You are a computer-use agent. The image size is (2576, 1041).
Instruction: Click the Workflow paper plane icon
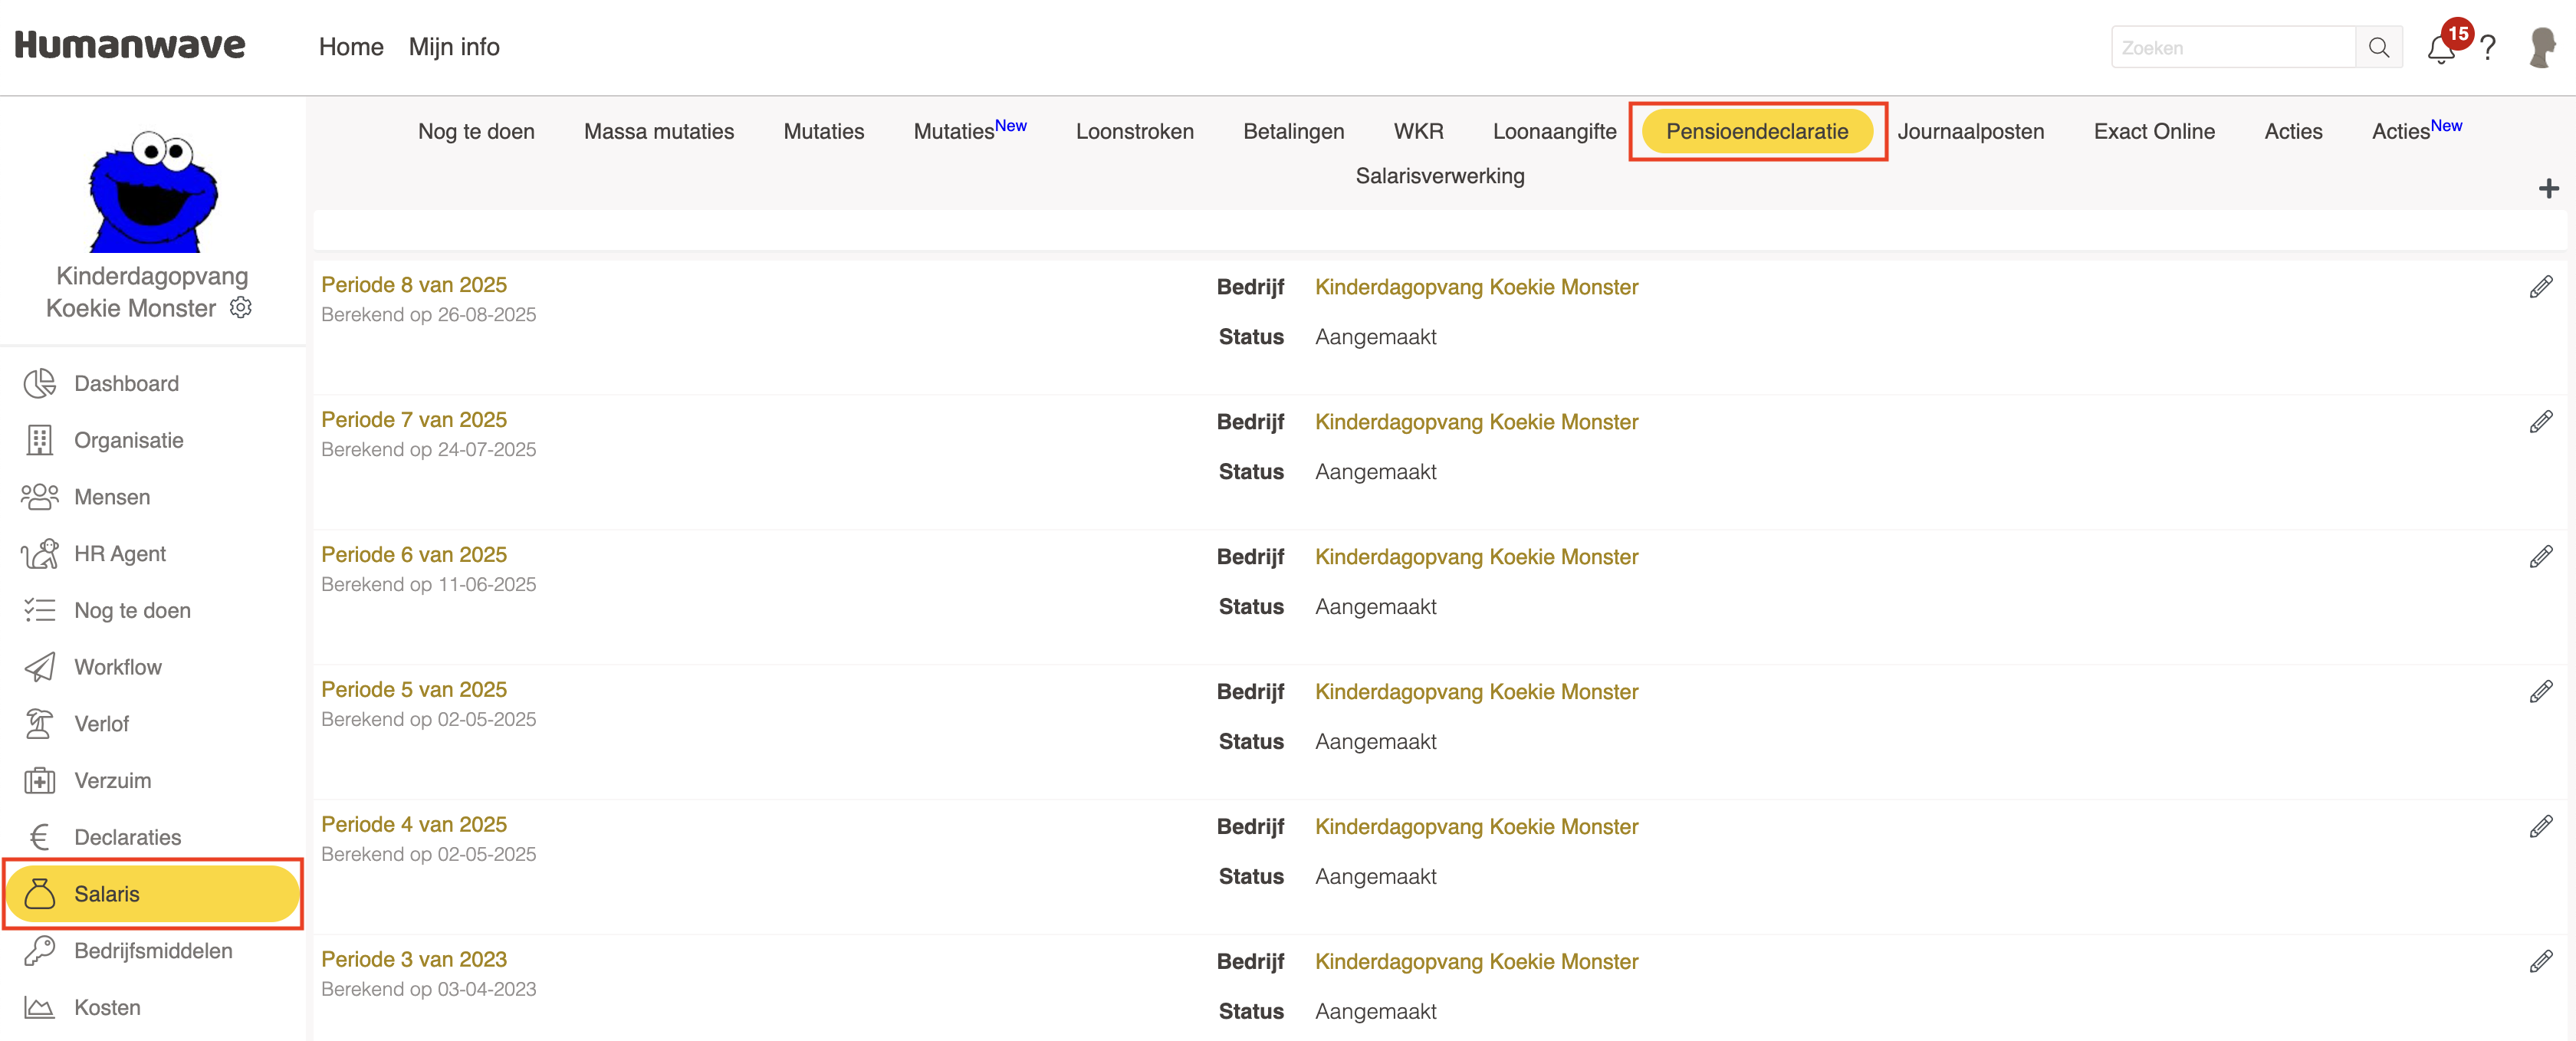40,667
